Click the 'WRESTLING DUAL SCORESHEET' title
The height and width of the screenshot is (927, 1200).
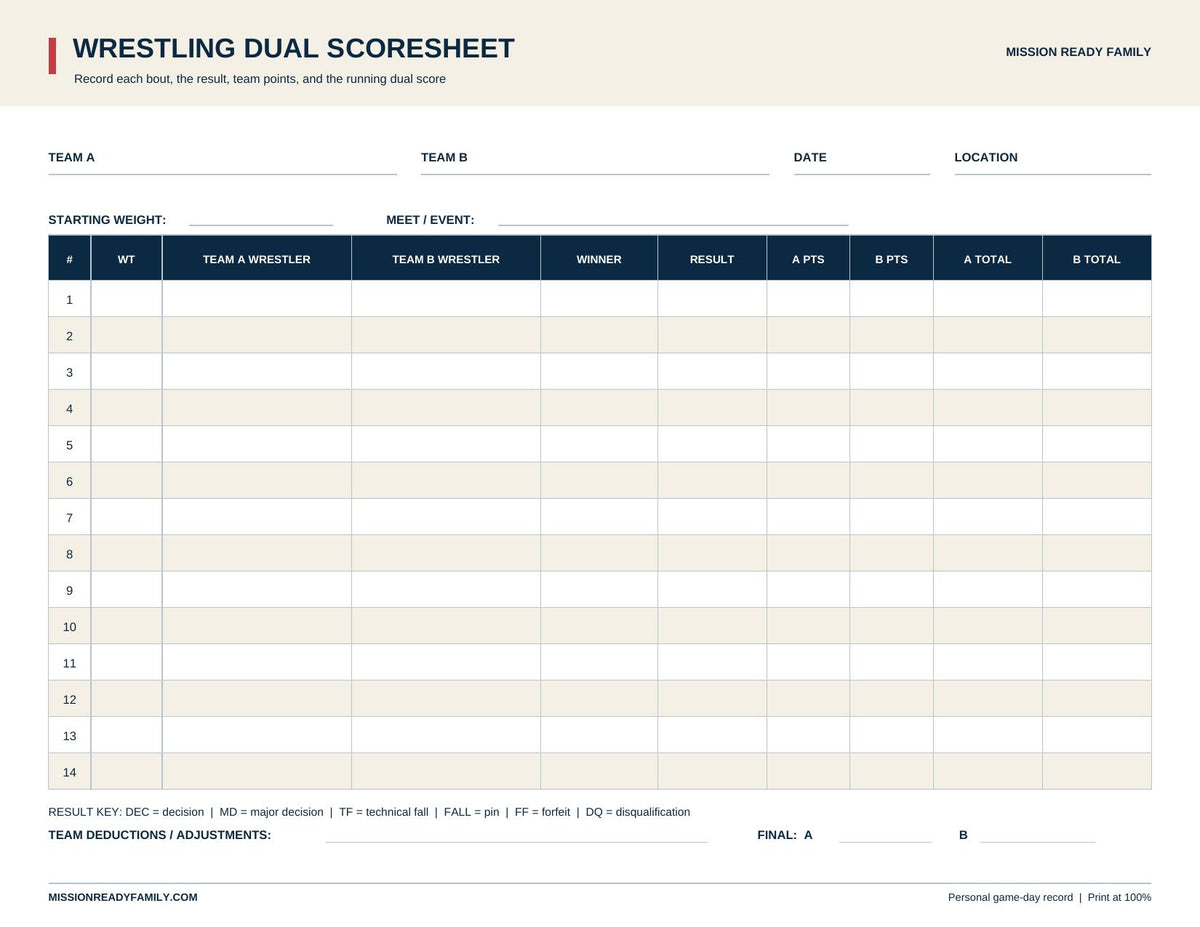(294, 48)
